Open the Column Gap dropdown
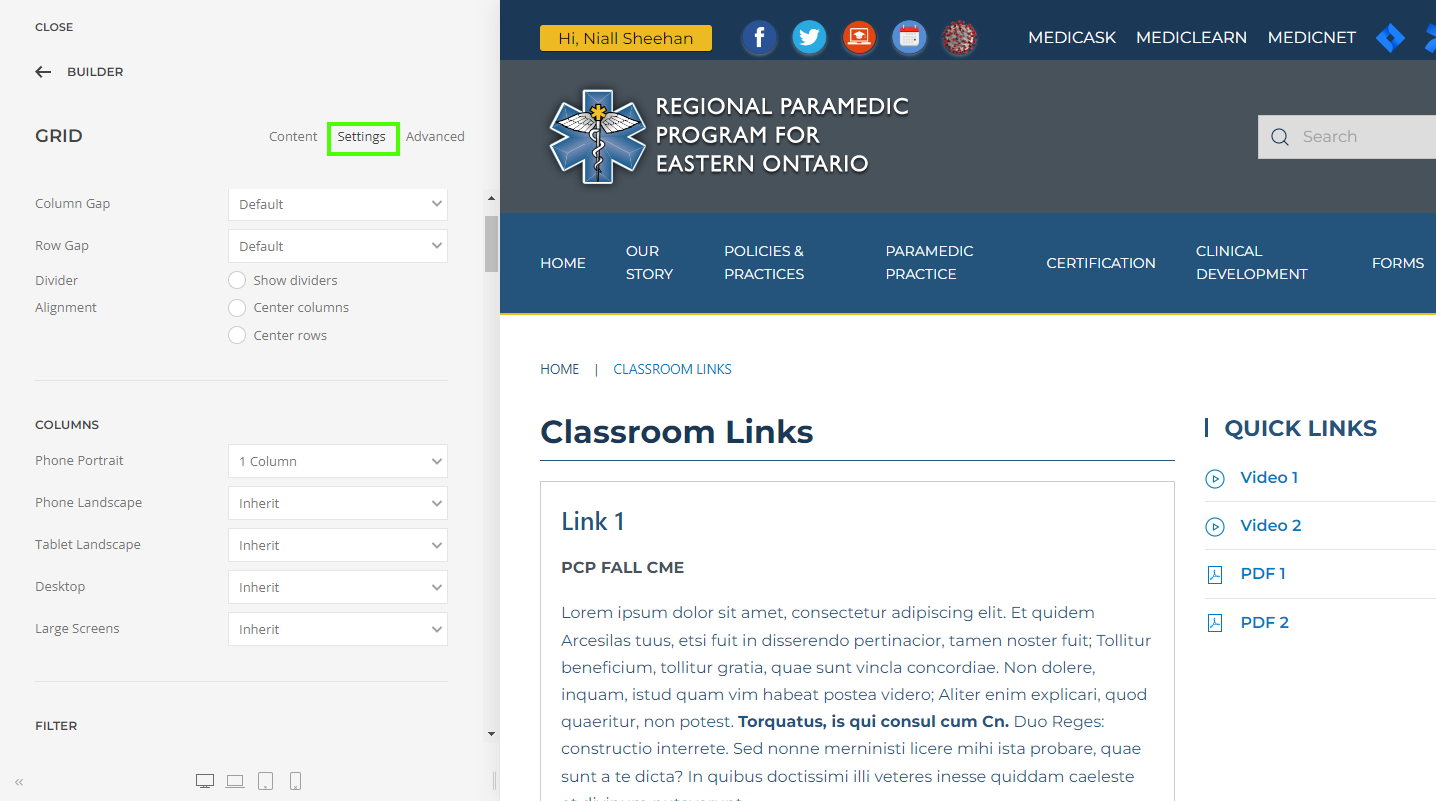The width and height of the screenshot is (1436, 801). [x=338, y=204]
